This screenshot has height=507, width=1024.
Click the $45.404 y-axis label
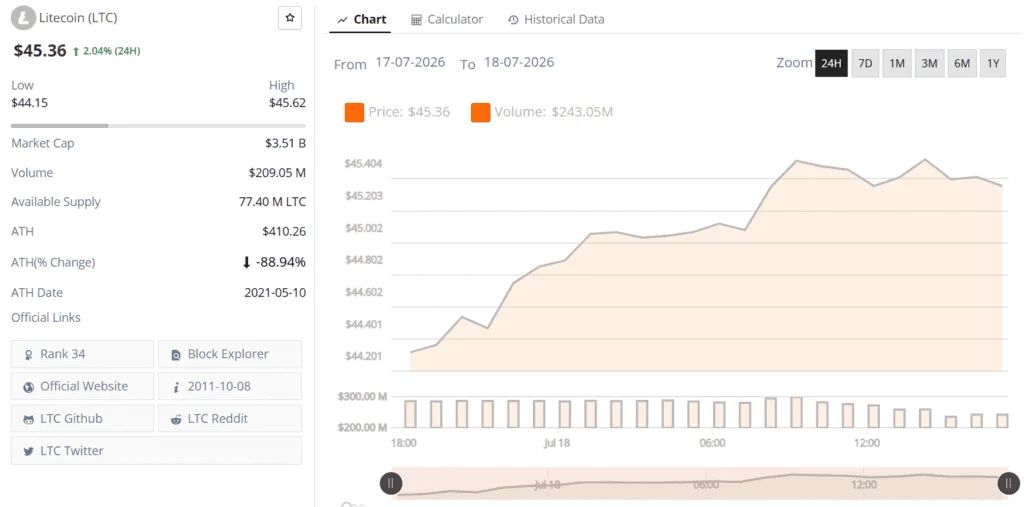364,163
